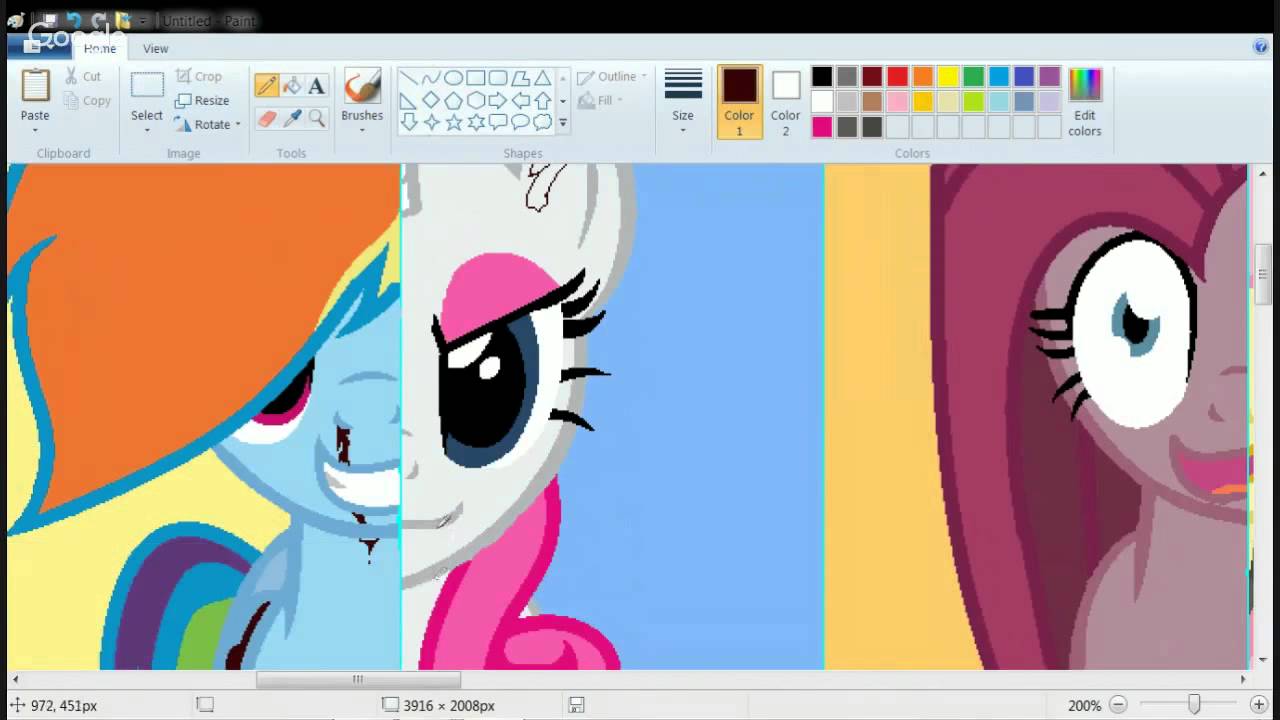Choose the Diamond shape
Screen dimensions: 1280x720
431,100
